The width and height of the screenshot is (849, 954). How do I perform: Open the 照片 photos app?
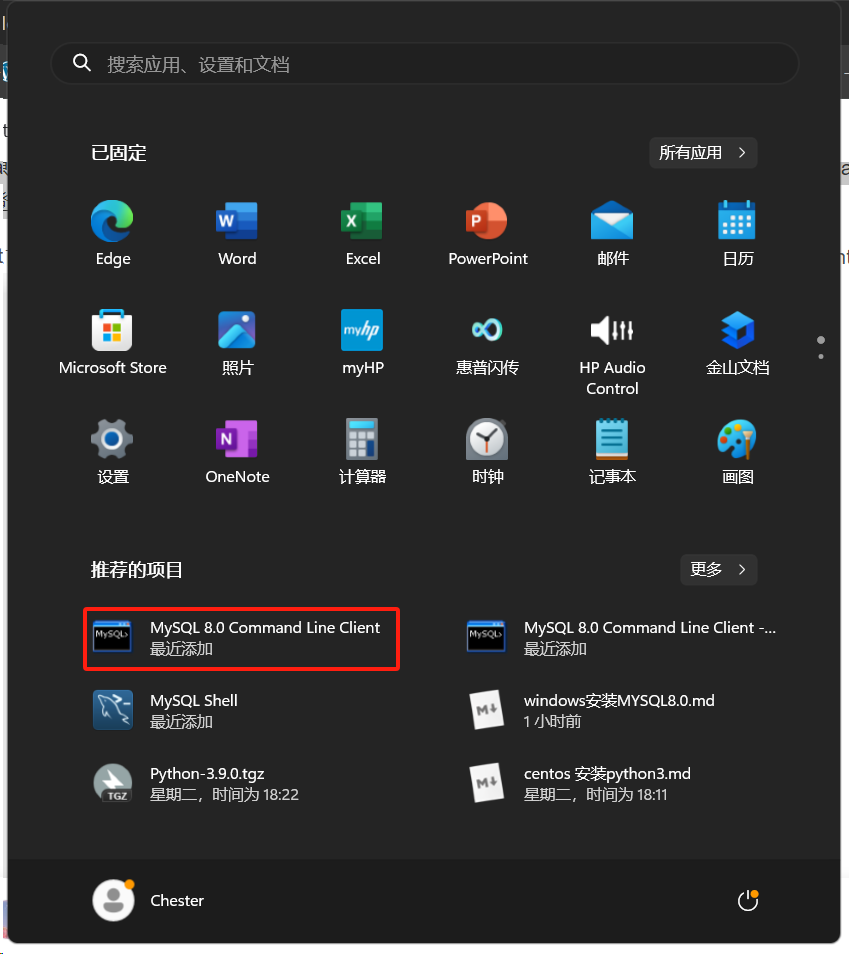237,343
